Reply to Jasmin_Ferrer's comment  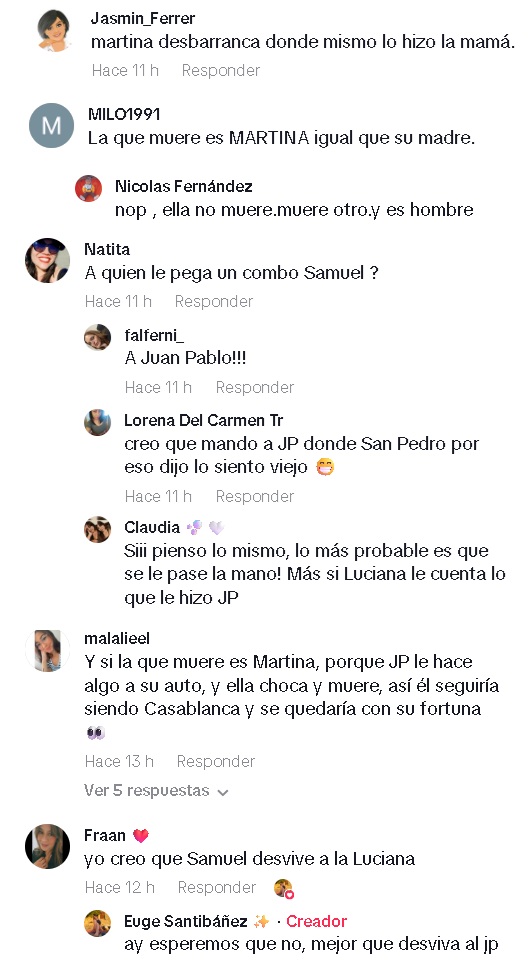pyautogui.click(x=221, y=71)
